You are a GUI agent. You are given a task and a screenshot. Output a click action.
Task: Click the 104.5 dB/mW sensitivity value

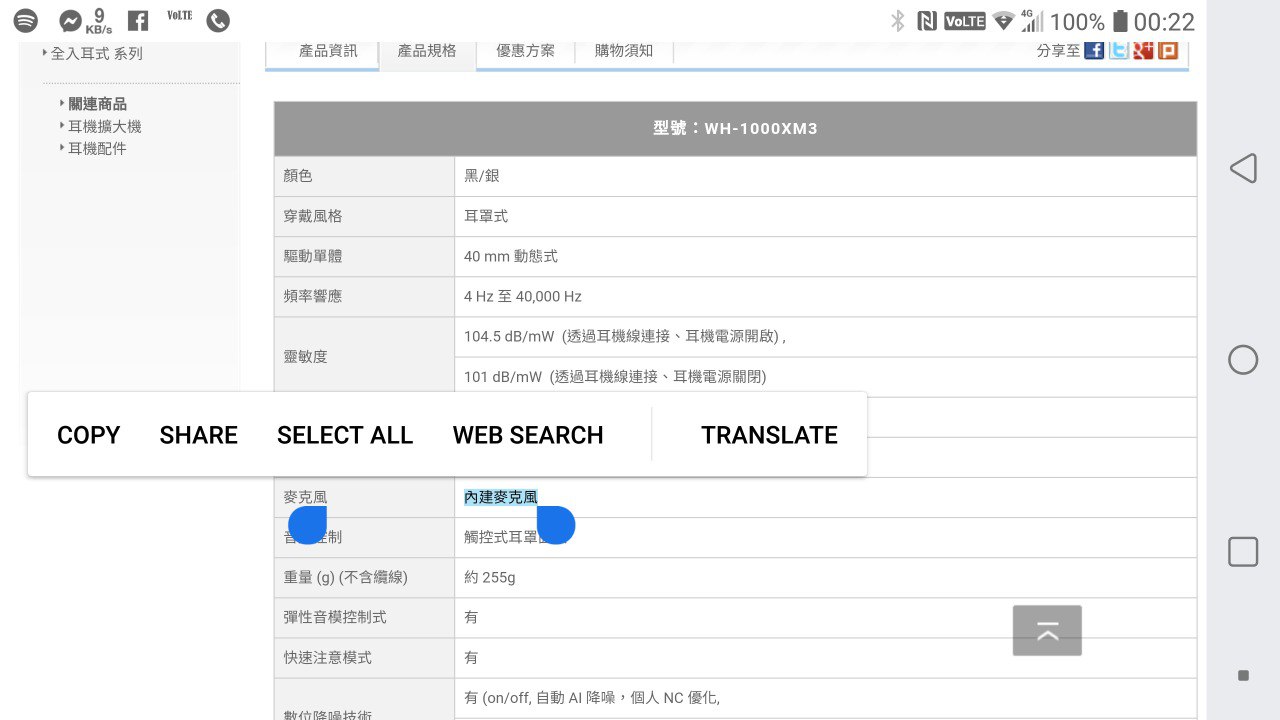[x=624, y=336]
